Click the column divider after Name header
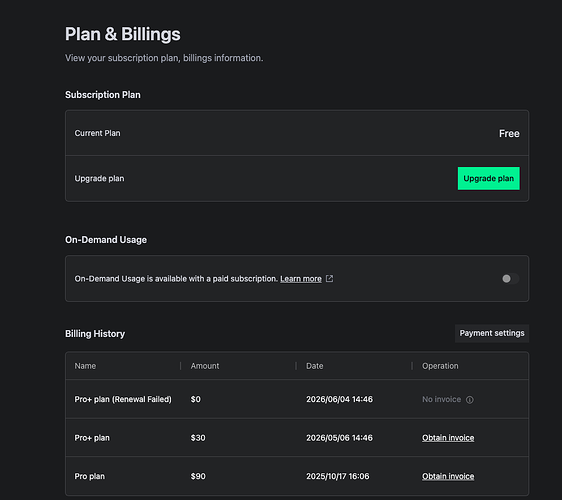 point(180,366)
